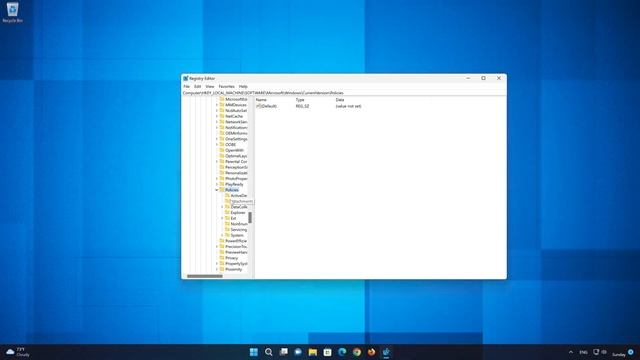Click the OptimalLayout folder icon
This screenshot has height=360, width=640.
tap(222, 156)
